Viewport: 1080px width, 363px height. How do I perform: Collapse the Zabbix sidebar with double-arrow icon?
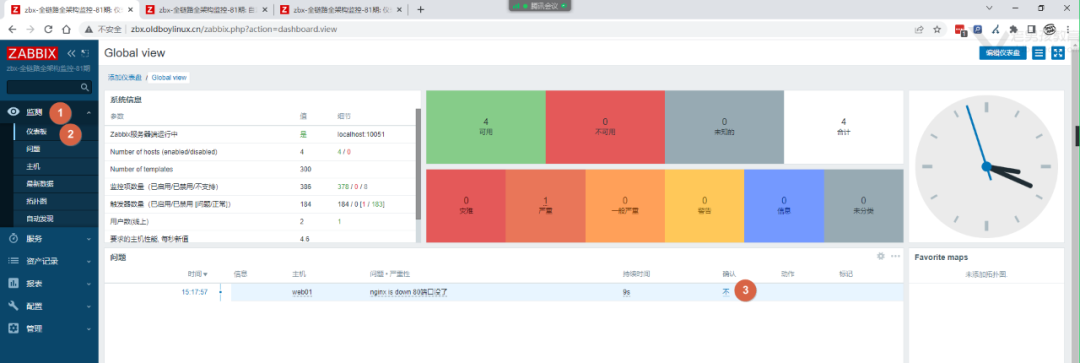(x=71, y=53)
